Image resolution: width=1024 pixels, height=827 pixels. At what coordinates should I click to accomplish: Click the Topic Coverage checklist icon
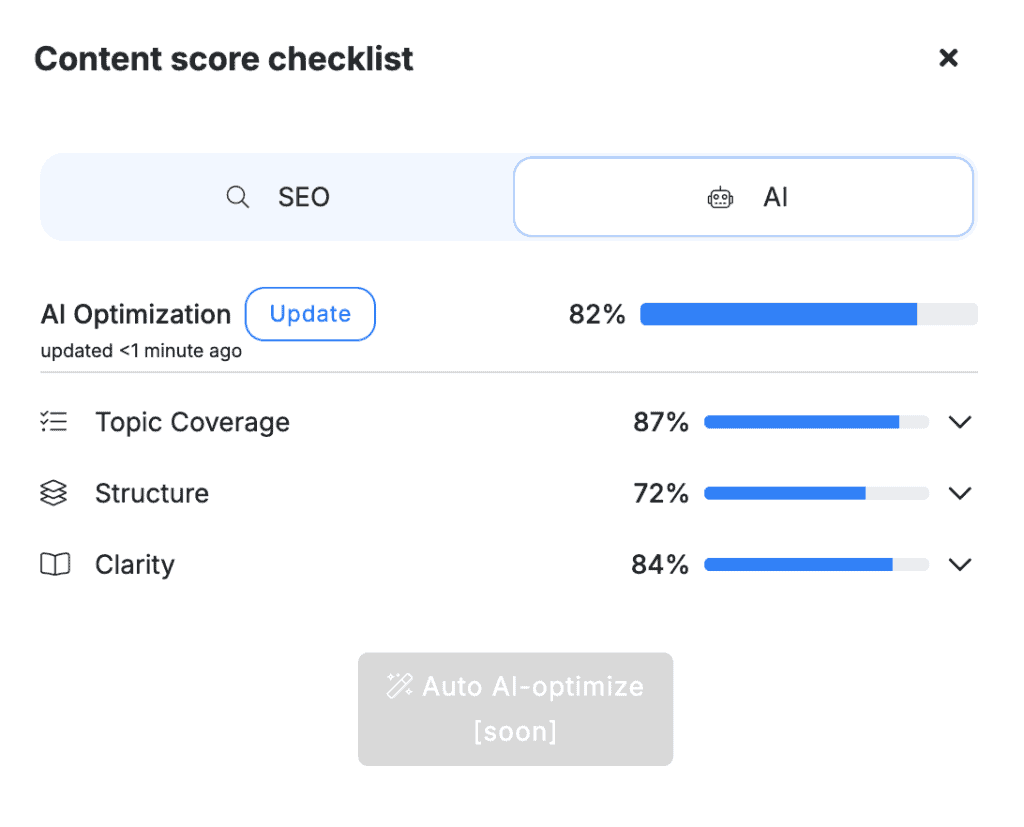pos(54,422)
